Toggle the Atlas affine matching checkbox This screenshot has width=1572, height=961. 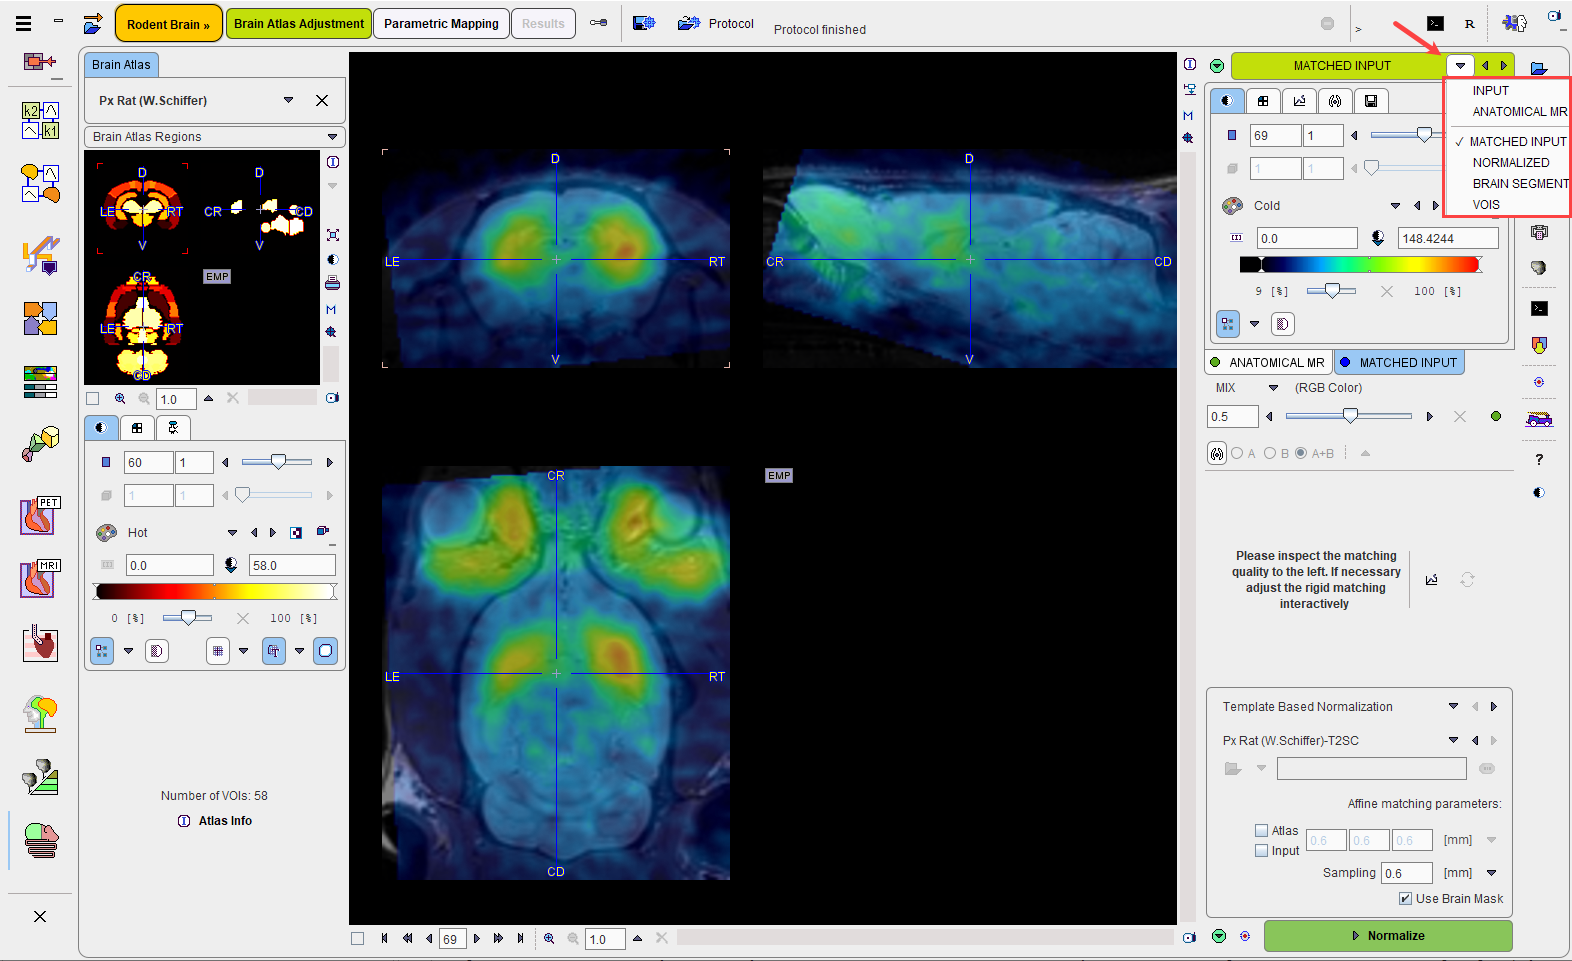1261,830
